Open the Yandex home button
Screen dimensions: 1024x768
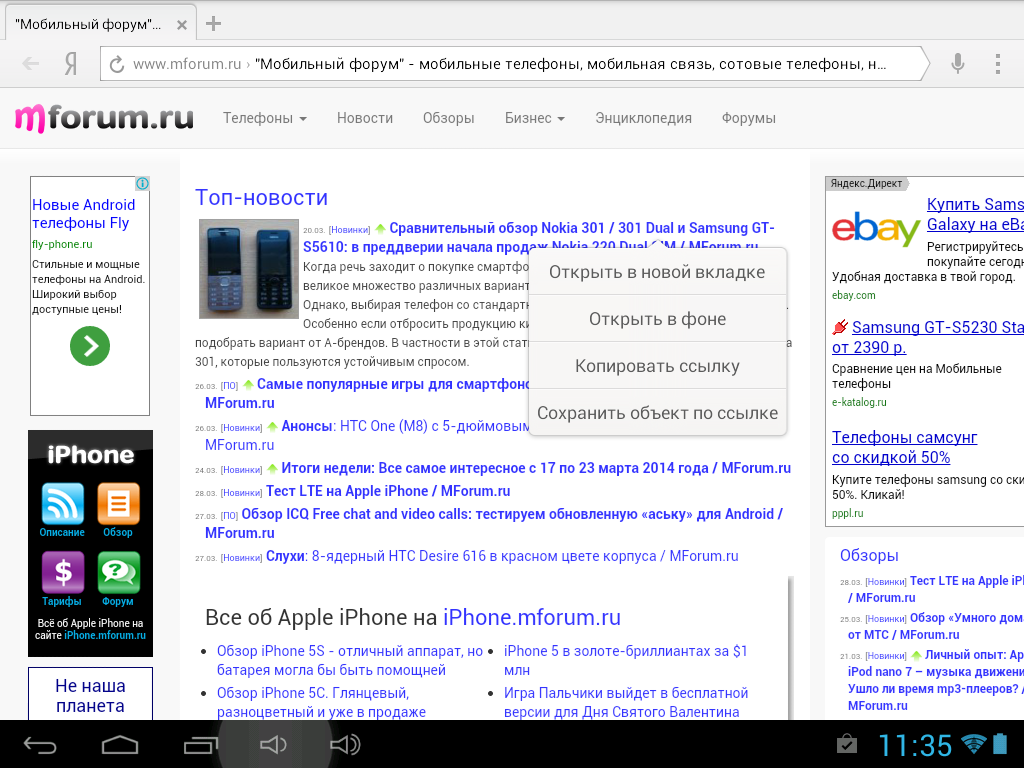(x=71, y=64)
